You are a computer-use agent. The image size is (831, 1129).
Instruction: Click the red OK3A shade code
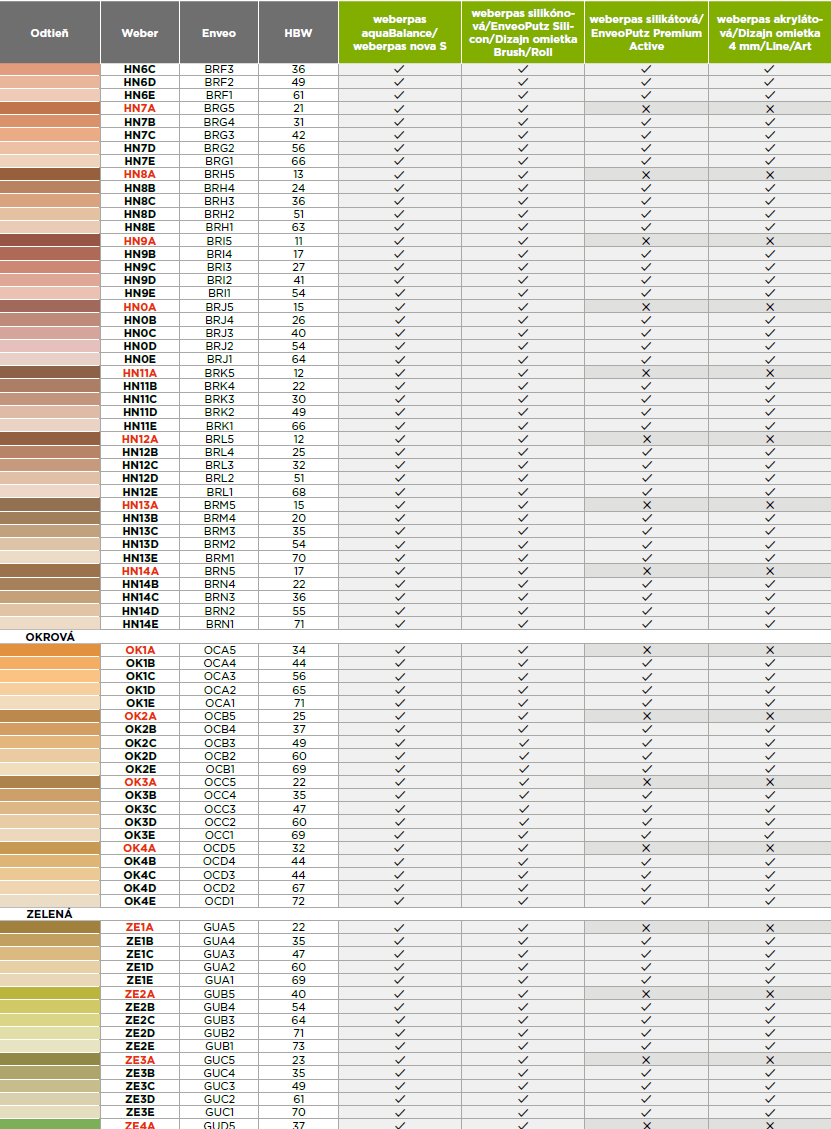tap(140, 782)
